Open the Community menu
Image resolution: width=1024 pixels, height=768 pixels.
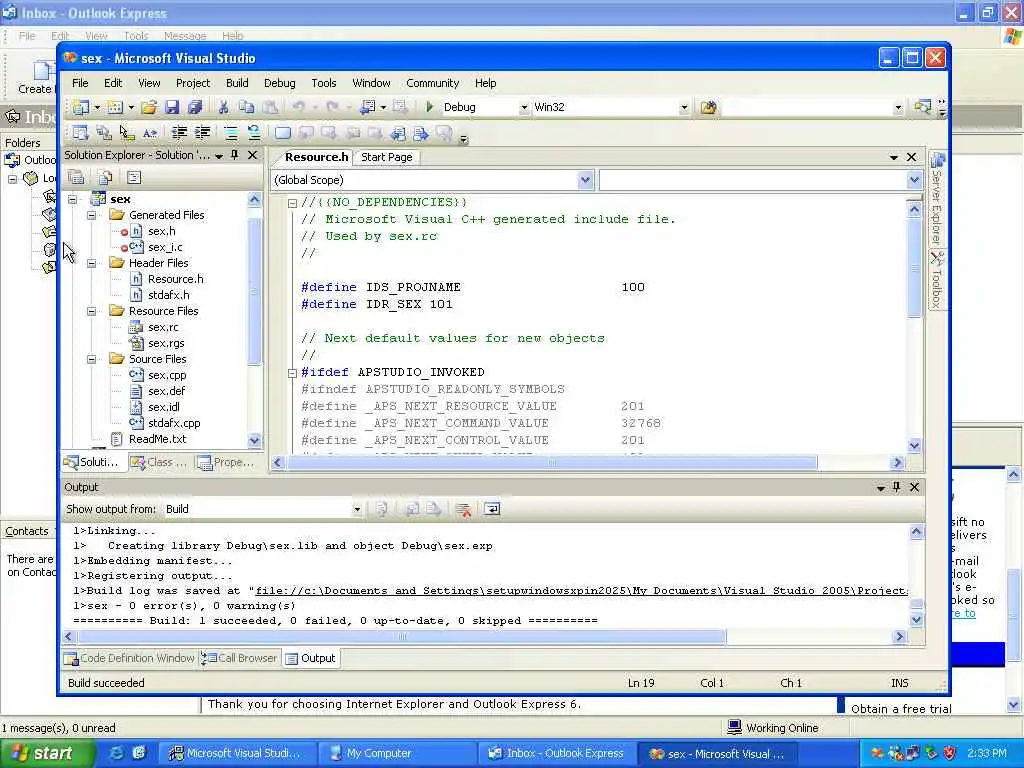click(432, 83)
